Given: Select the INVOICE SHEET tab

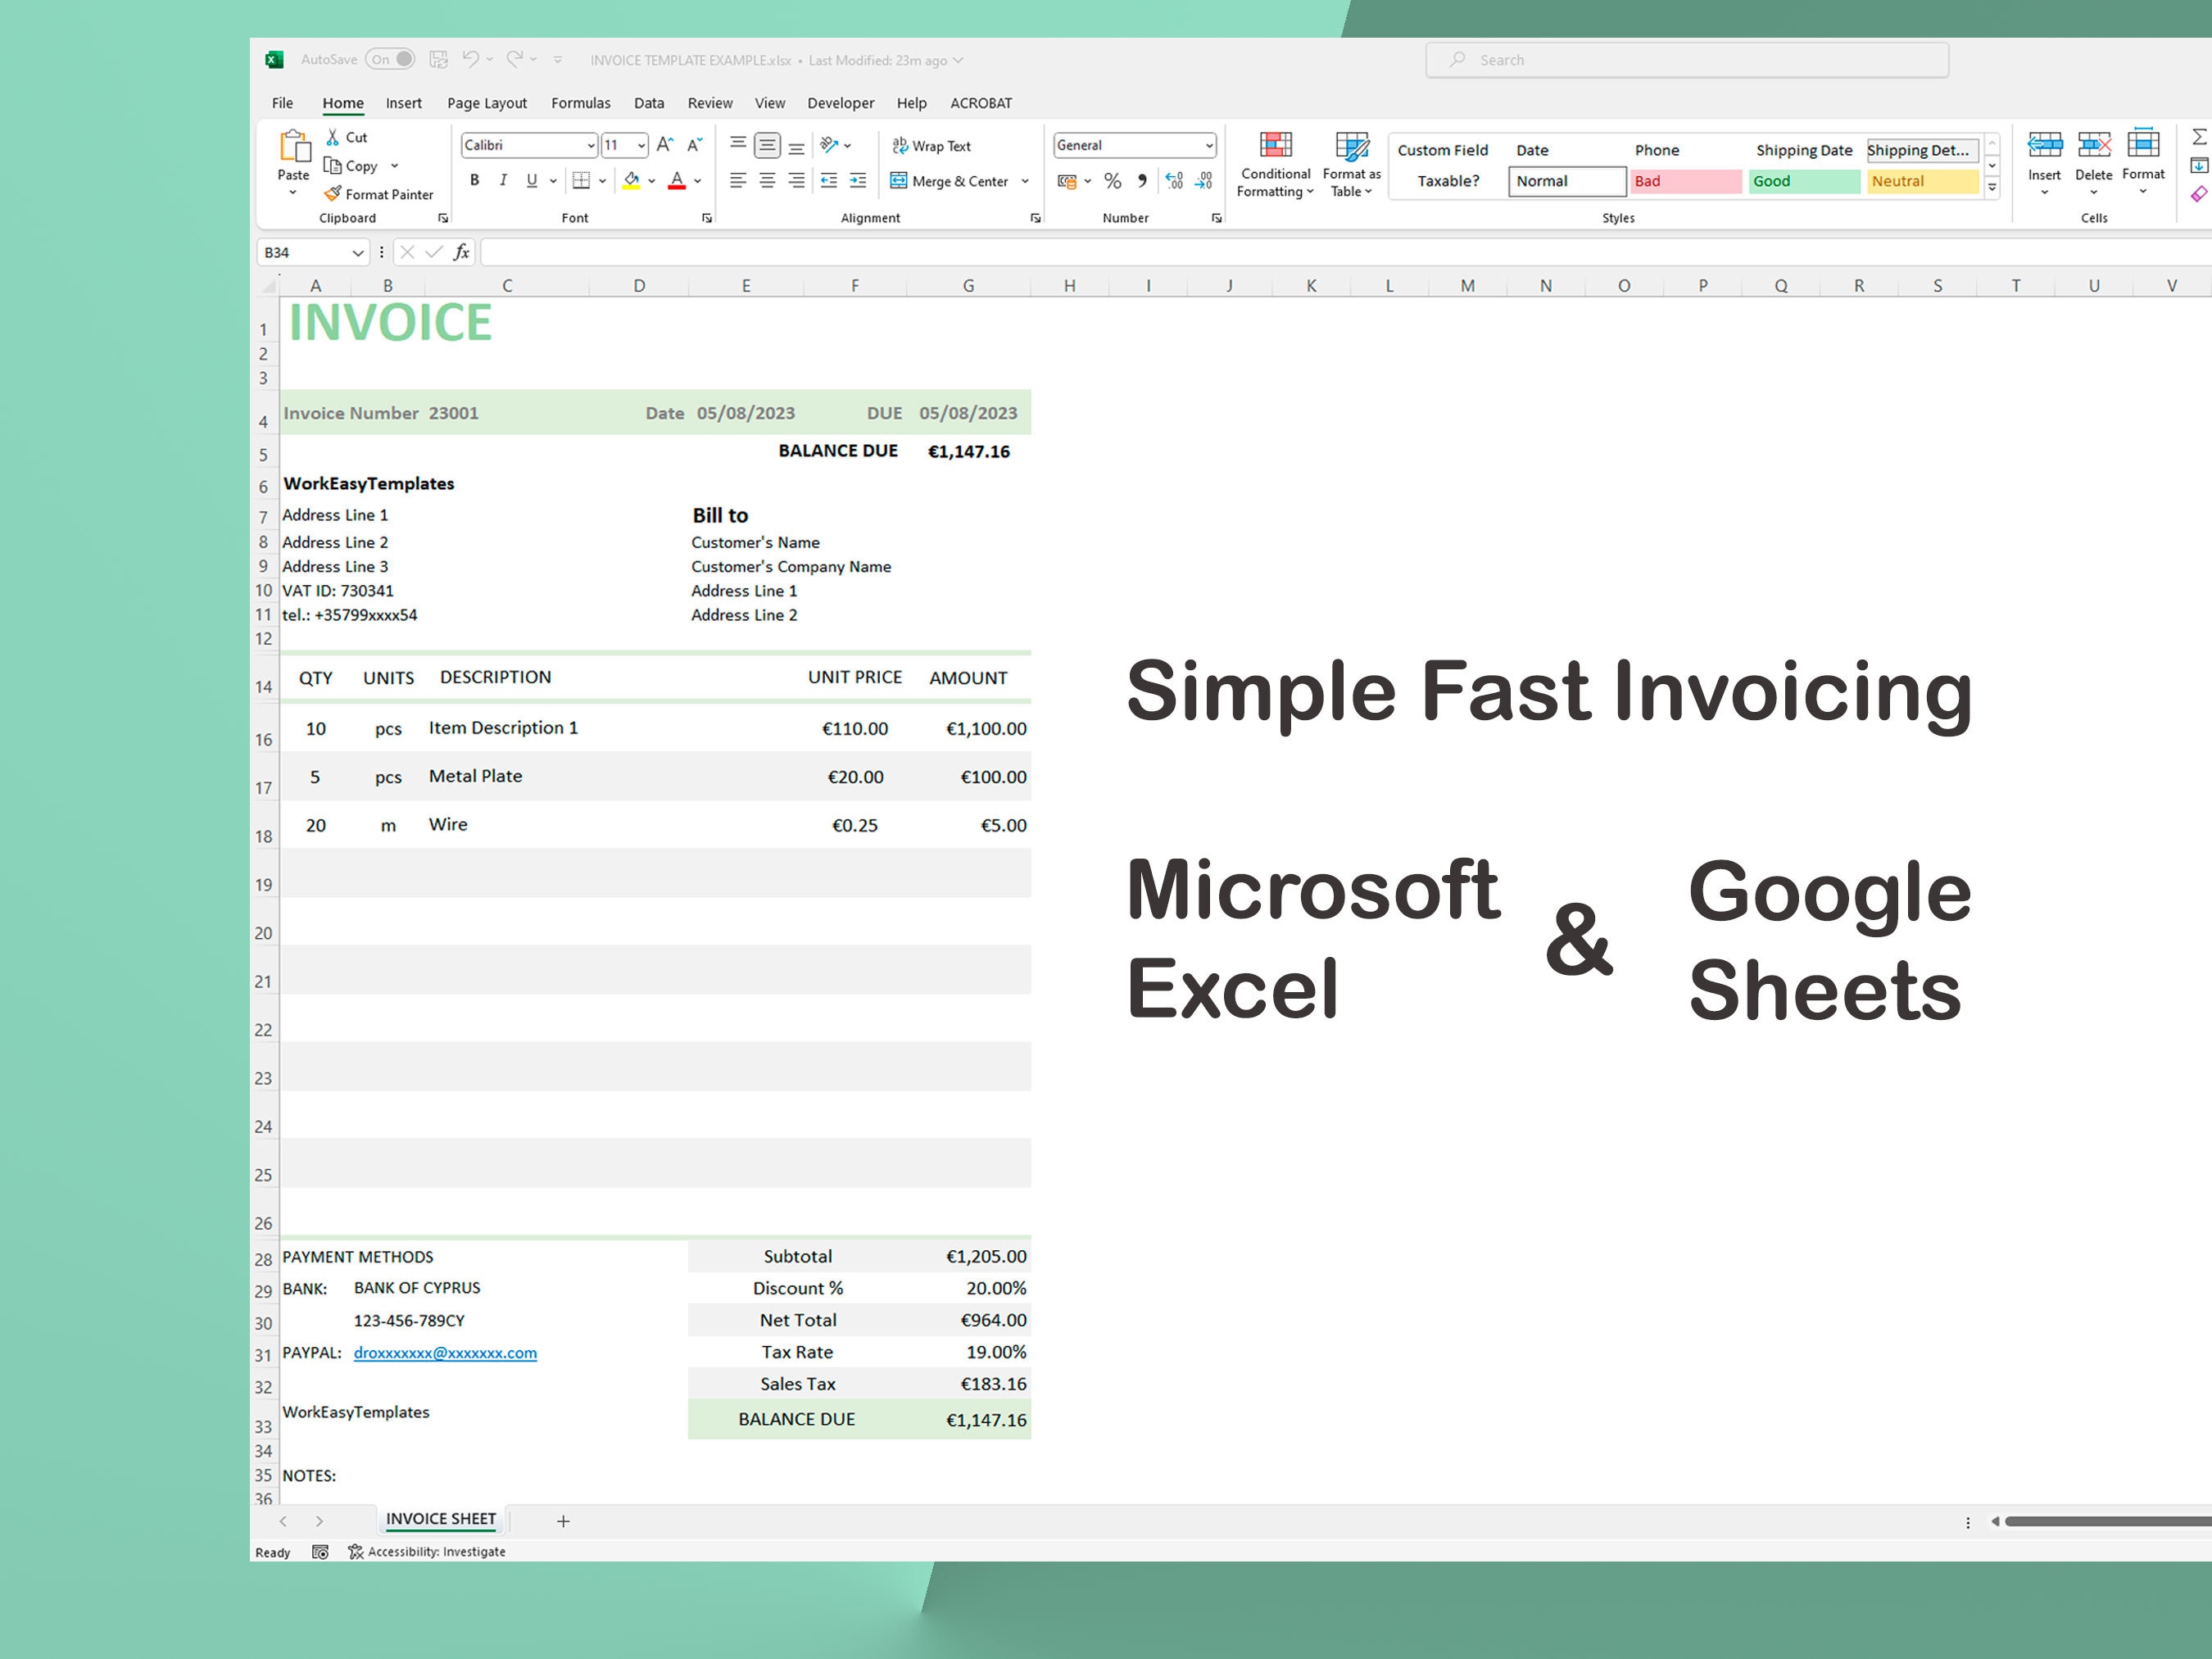Looking at the screenshot, I should pyautogui.click(x=440, y=1518).
